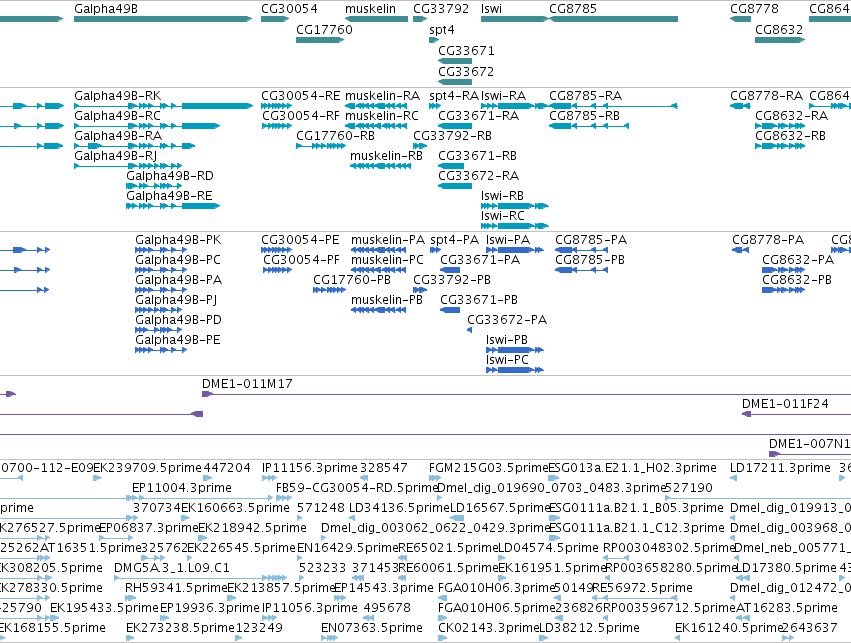The image size is (851, 643).
Task: Select the Iswi gene label
Action: 491,9
